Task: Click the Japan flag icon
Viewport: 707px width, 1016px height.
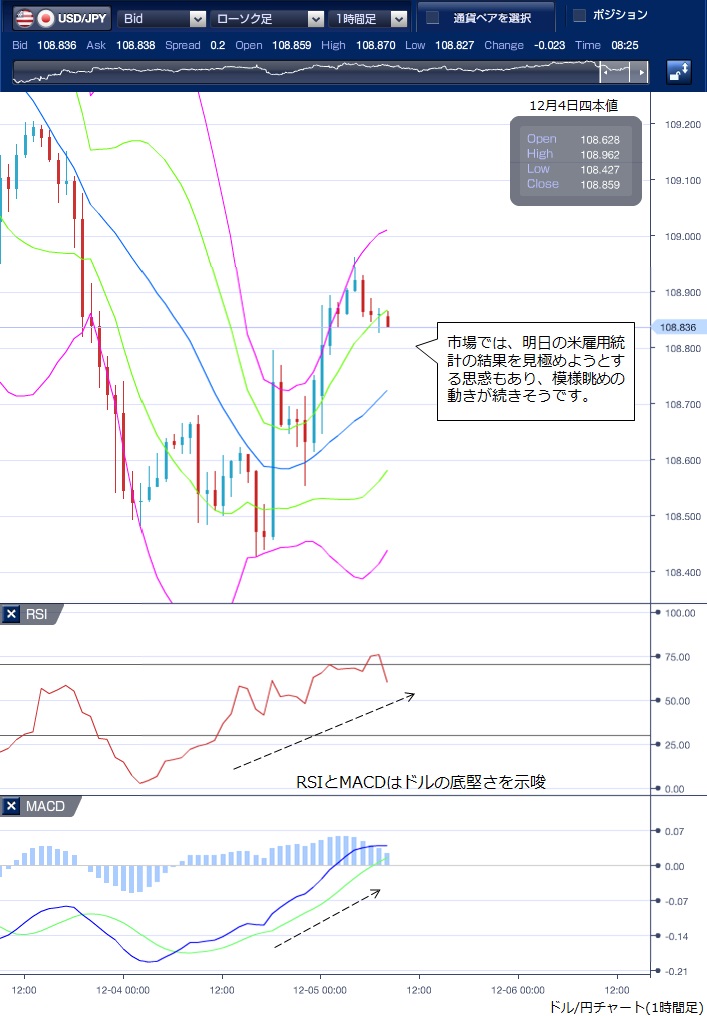Action: [45, 18]
